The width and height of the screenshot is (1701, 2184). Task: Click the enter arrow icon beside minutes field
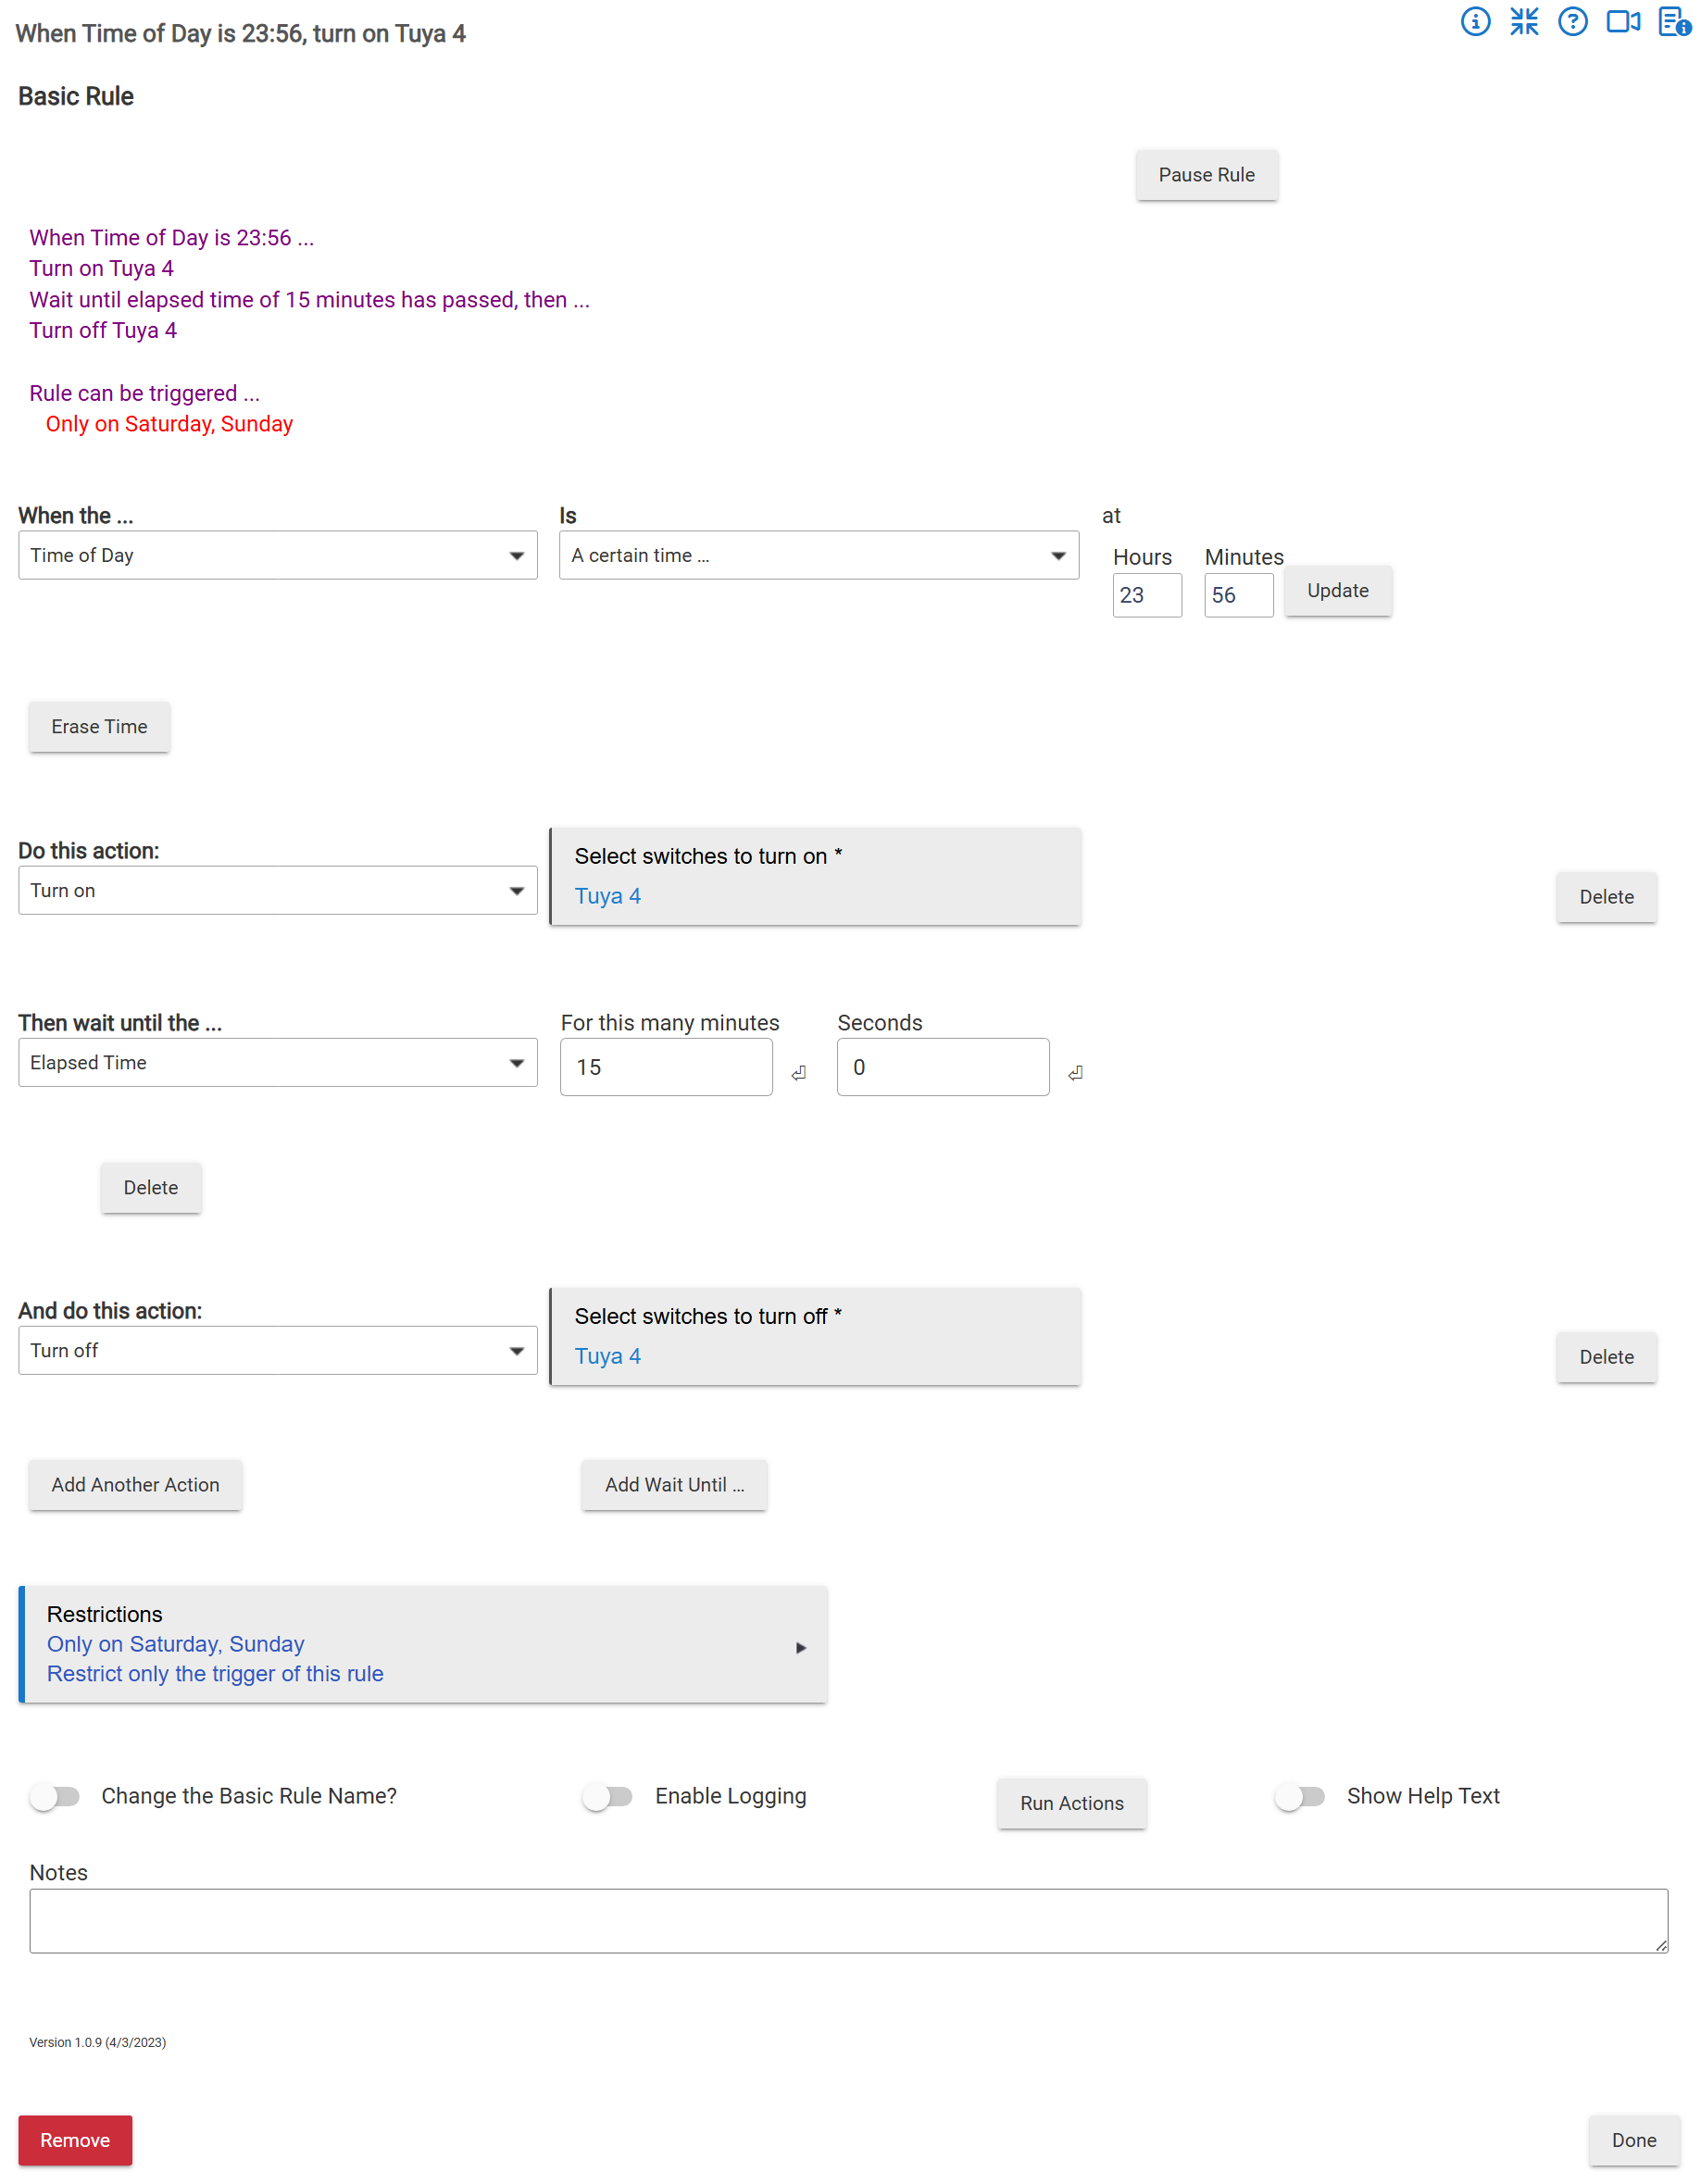pyautogui.click(x=799, y=1073)
